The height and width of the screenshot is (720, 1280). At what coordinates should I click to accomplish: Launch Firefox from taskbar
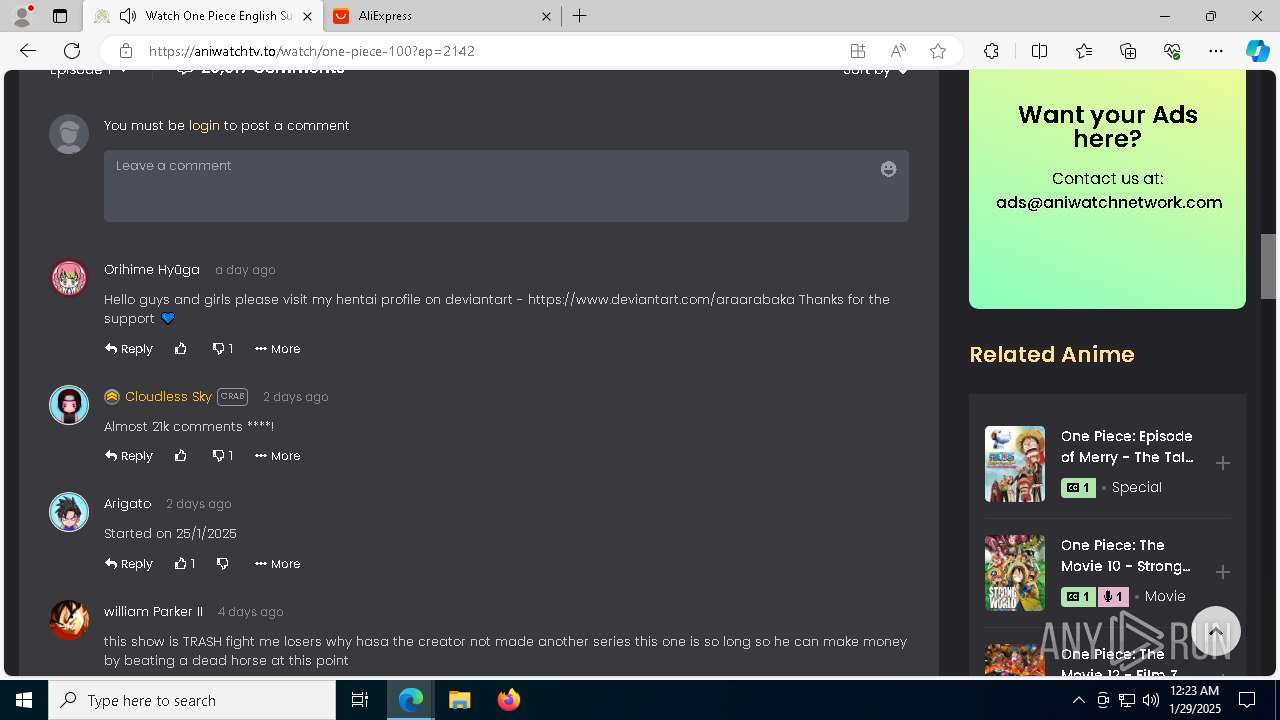(508, 700)
